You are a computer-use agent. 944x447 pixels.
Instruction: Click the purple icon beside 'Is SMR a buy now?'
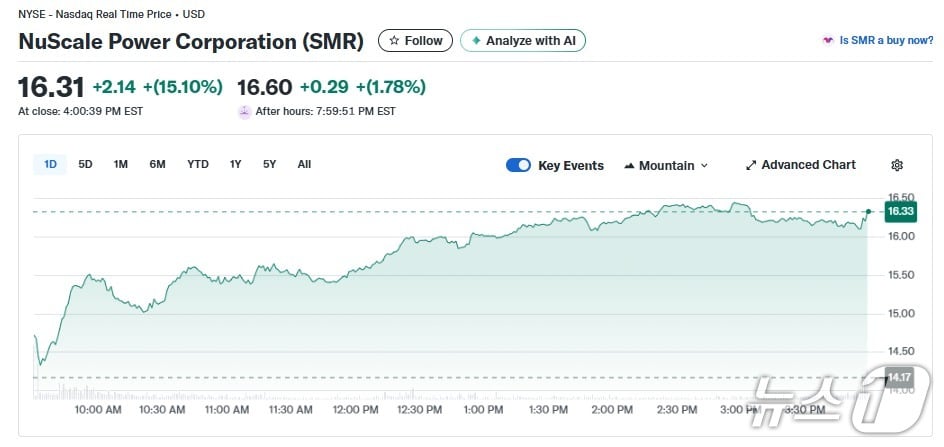click(x=827, y=41)
